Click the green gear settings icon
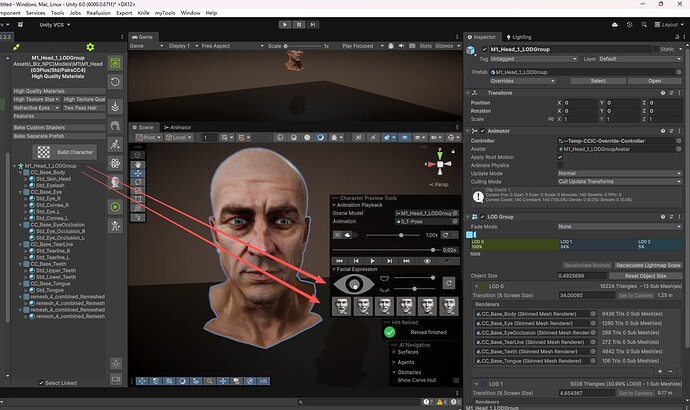Image resolution: width=690 pixels, height=410 pixels. 90,47
